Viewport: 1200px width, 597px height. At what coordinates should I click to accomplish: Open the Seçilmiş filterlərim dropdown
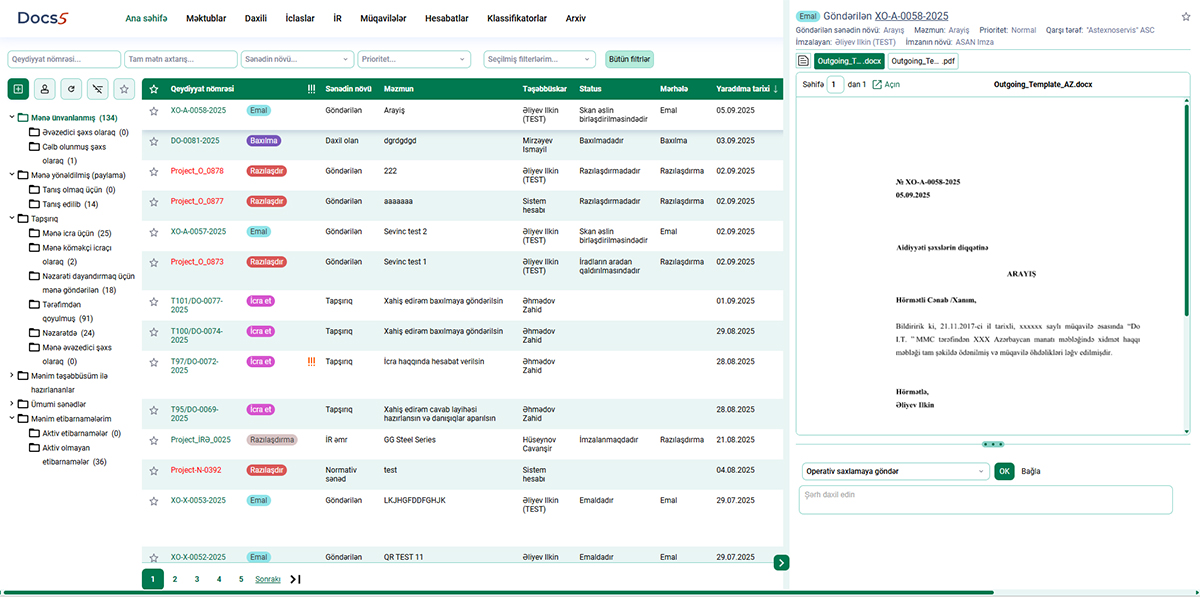540,59
